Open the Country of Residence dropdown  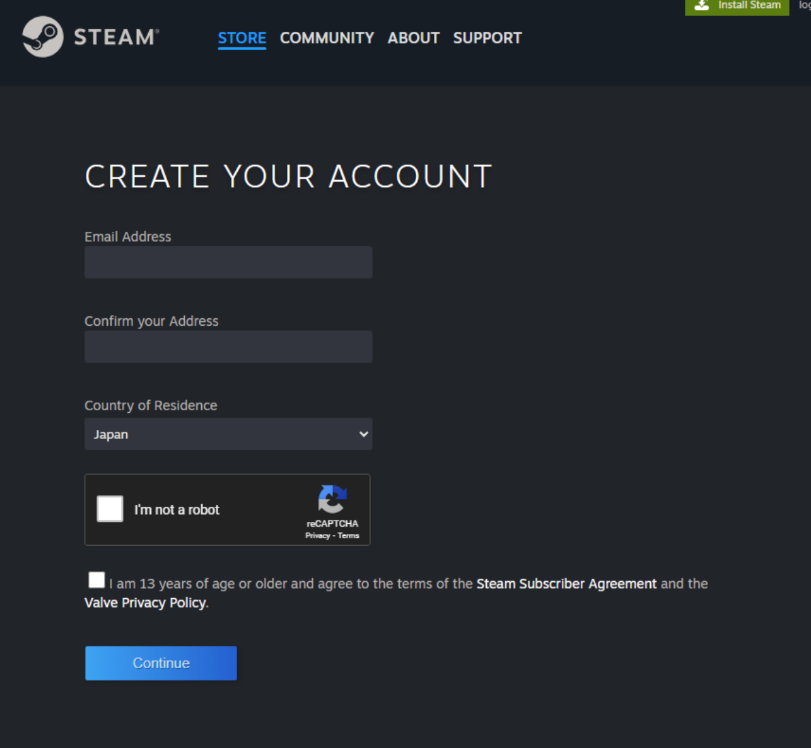(228, 434)
